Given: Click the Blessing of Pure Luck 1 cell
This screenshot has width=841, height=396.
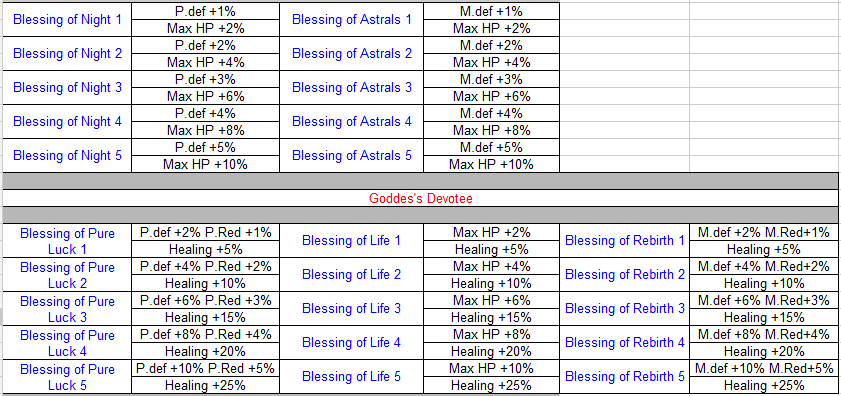Looking at the screenshot, I should pyautogui.click(x=67, y=241).
